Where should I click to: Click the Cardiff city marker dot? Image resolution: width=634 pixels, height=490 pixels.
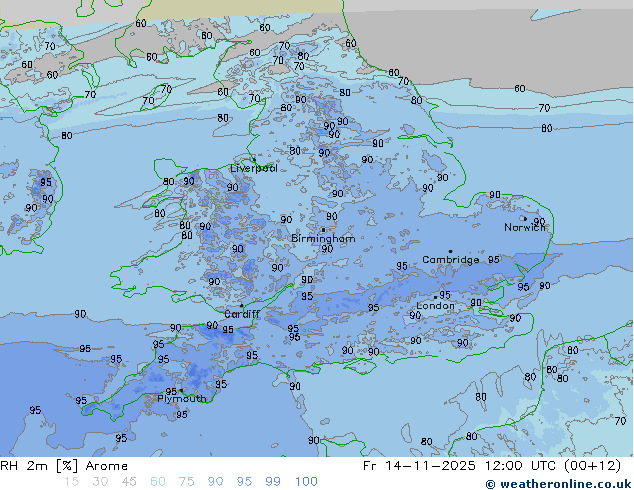point(240,305)
